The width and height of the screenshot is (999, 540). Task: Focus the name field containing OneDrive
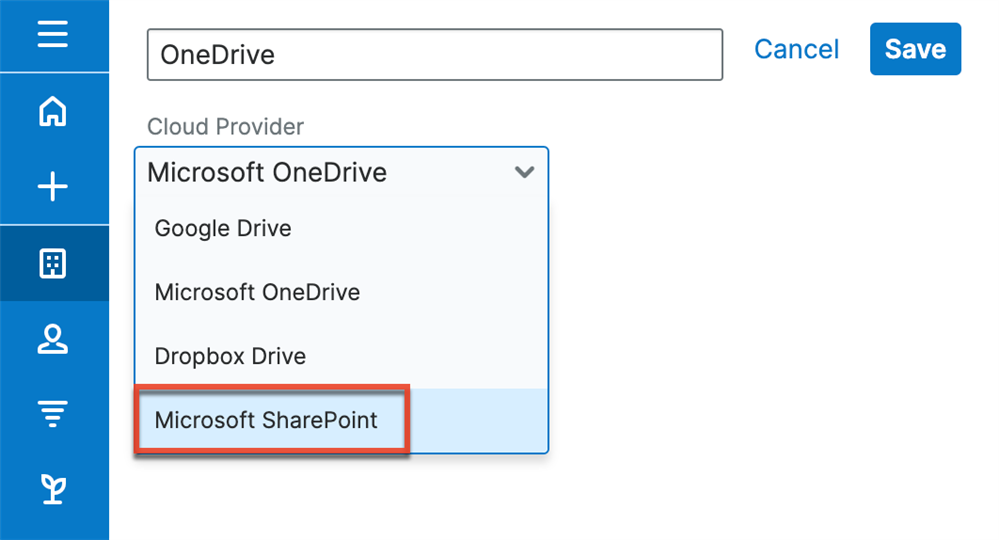tap(434, 54)
